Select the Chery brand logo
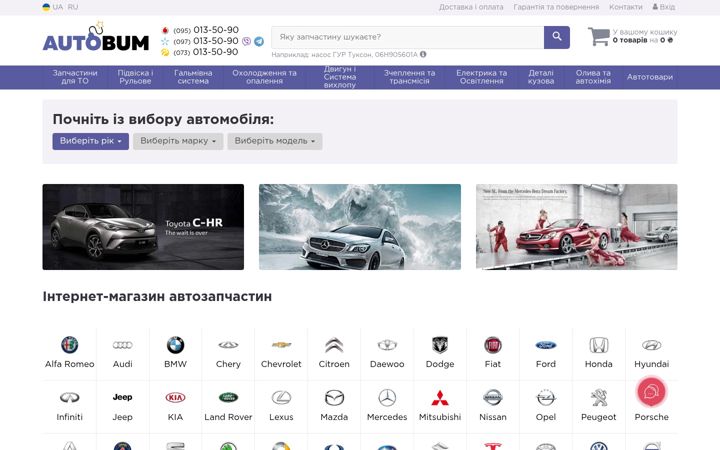 pyautogui.click(x=228, y=345)
